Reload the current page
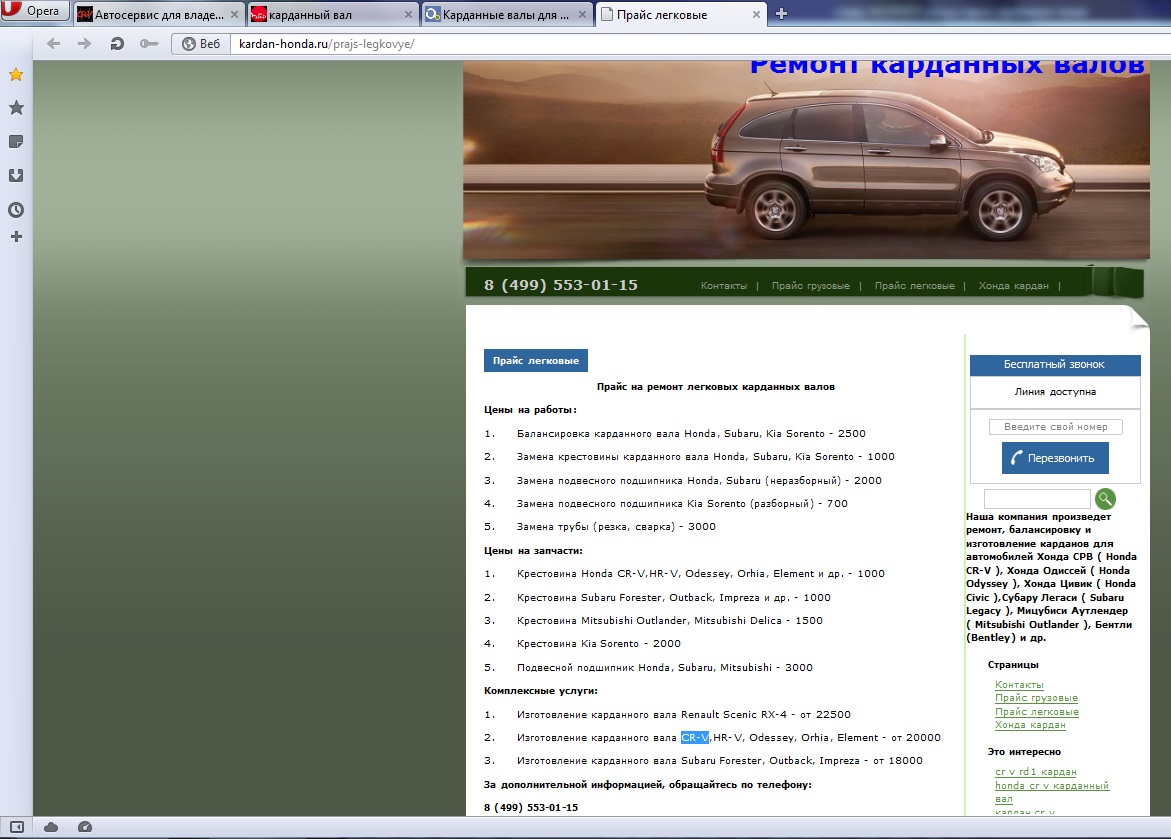Image resolution: width=1171 pixels, height=839 pixels. (x=117, y=44)
